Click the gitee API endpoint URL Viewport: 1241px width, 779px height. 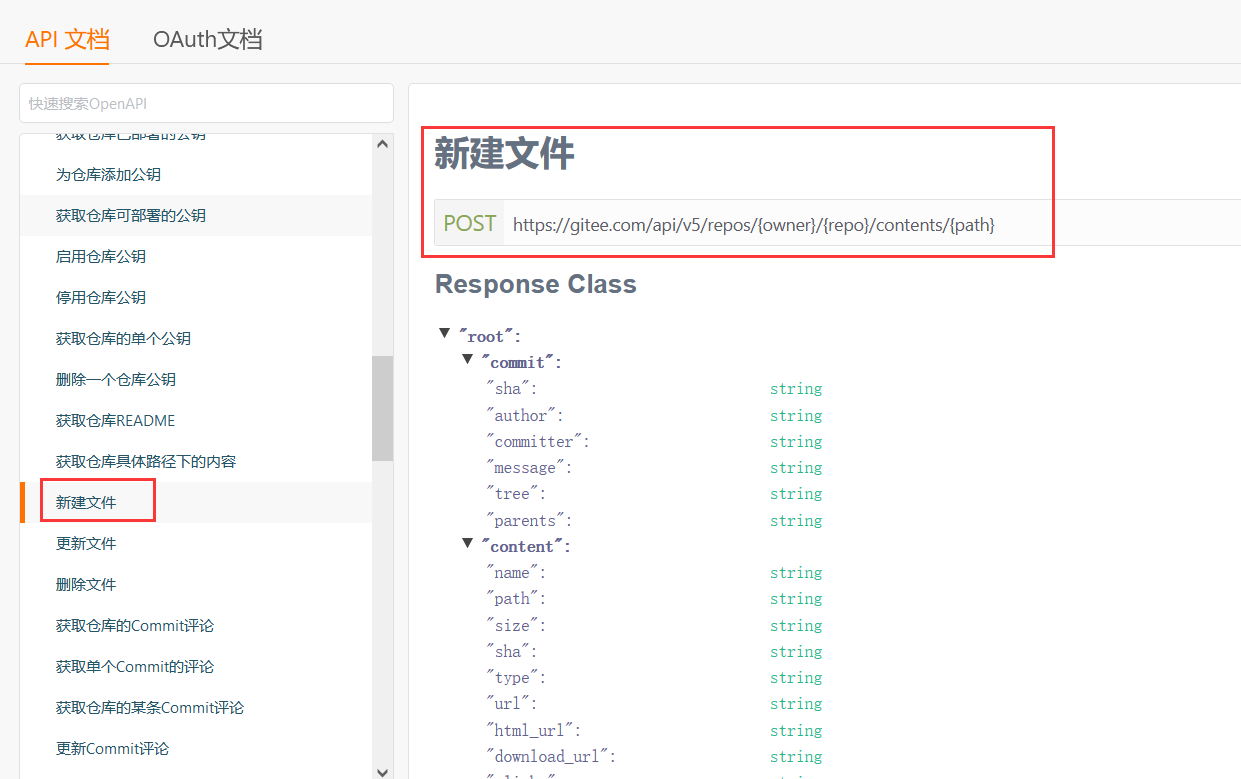pyautogui.click(x=754, y=225)
